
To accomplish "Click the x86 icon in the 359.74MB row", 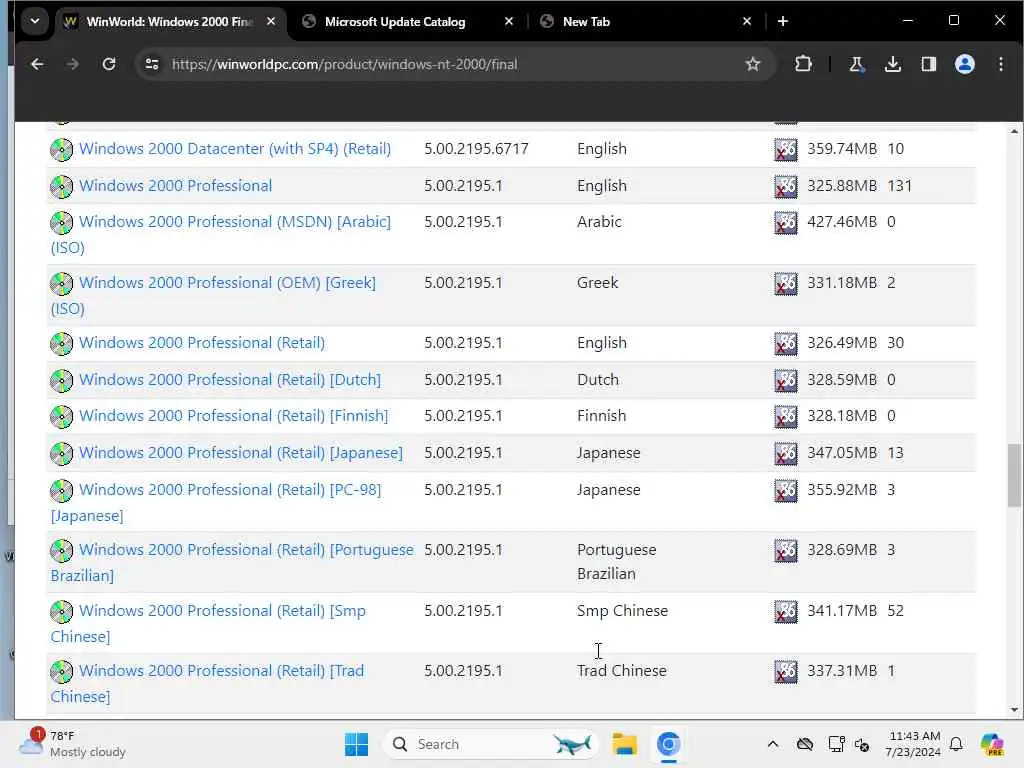I will tap(786, 150).
